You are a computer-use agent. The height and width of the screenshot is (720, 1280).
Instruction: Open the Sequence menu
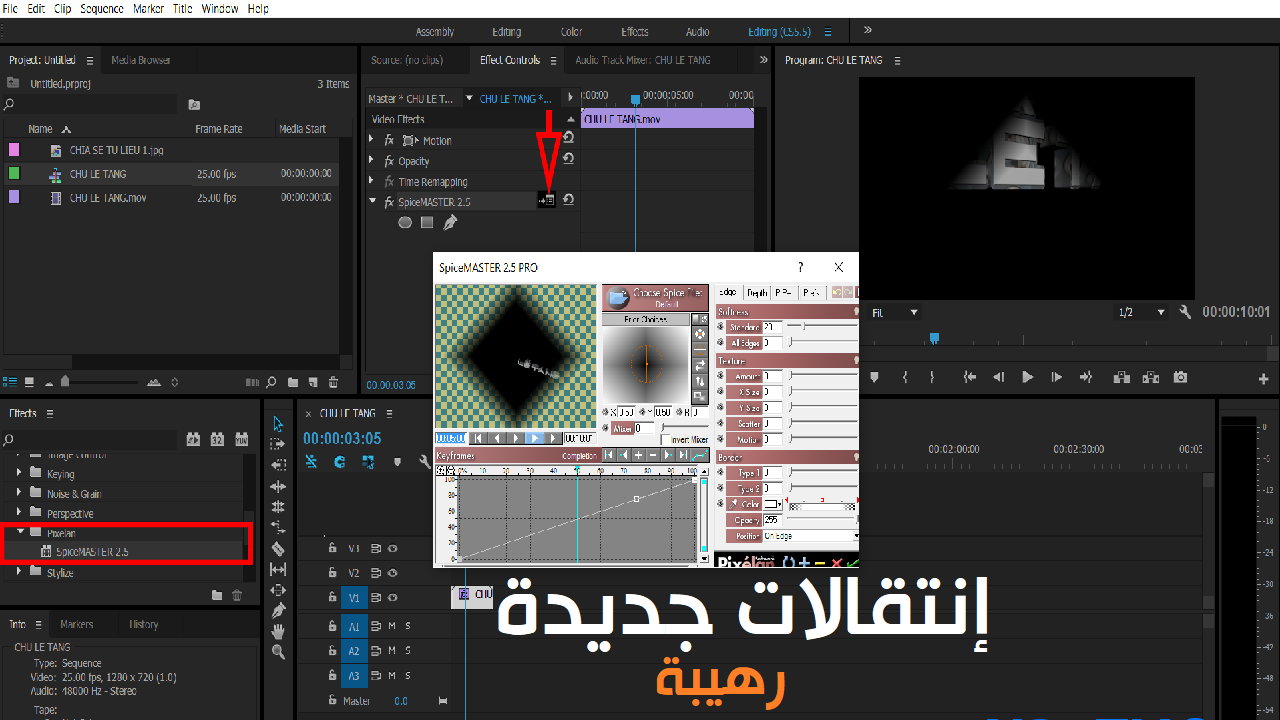(100, 9)
